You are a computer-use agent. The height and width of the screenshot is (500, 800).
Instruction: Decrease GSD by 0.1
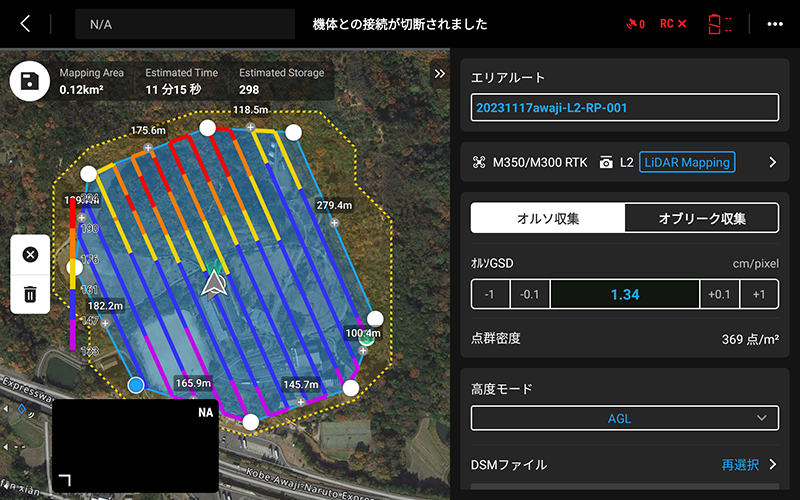point(529,294)
